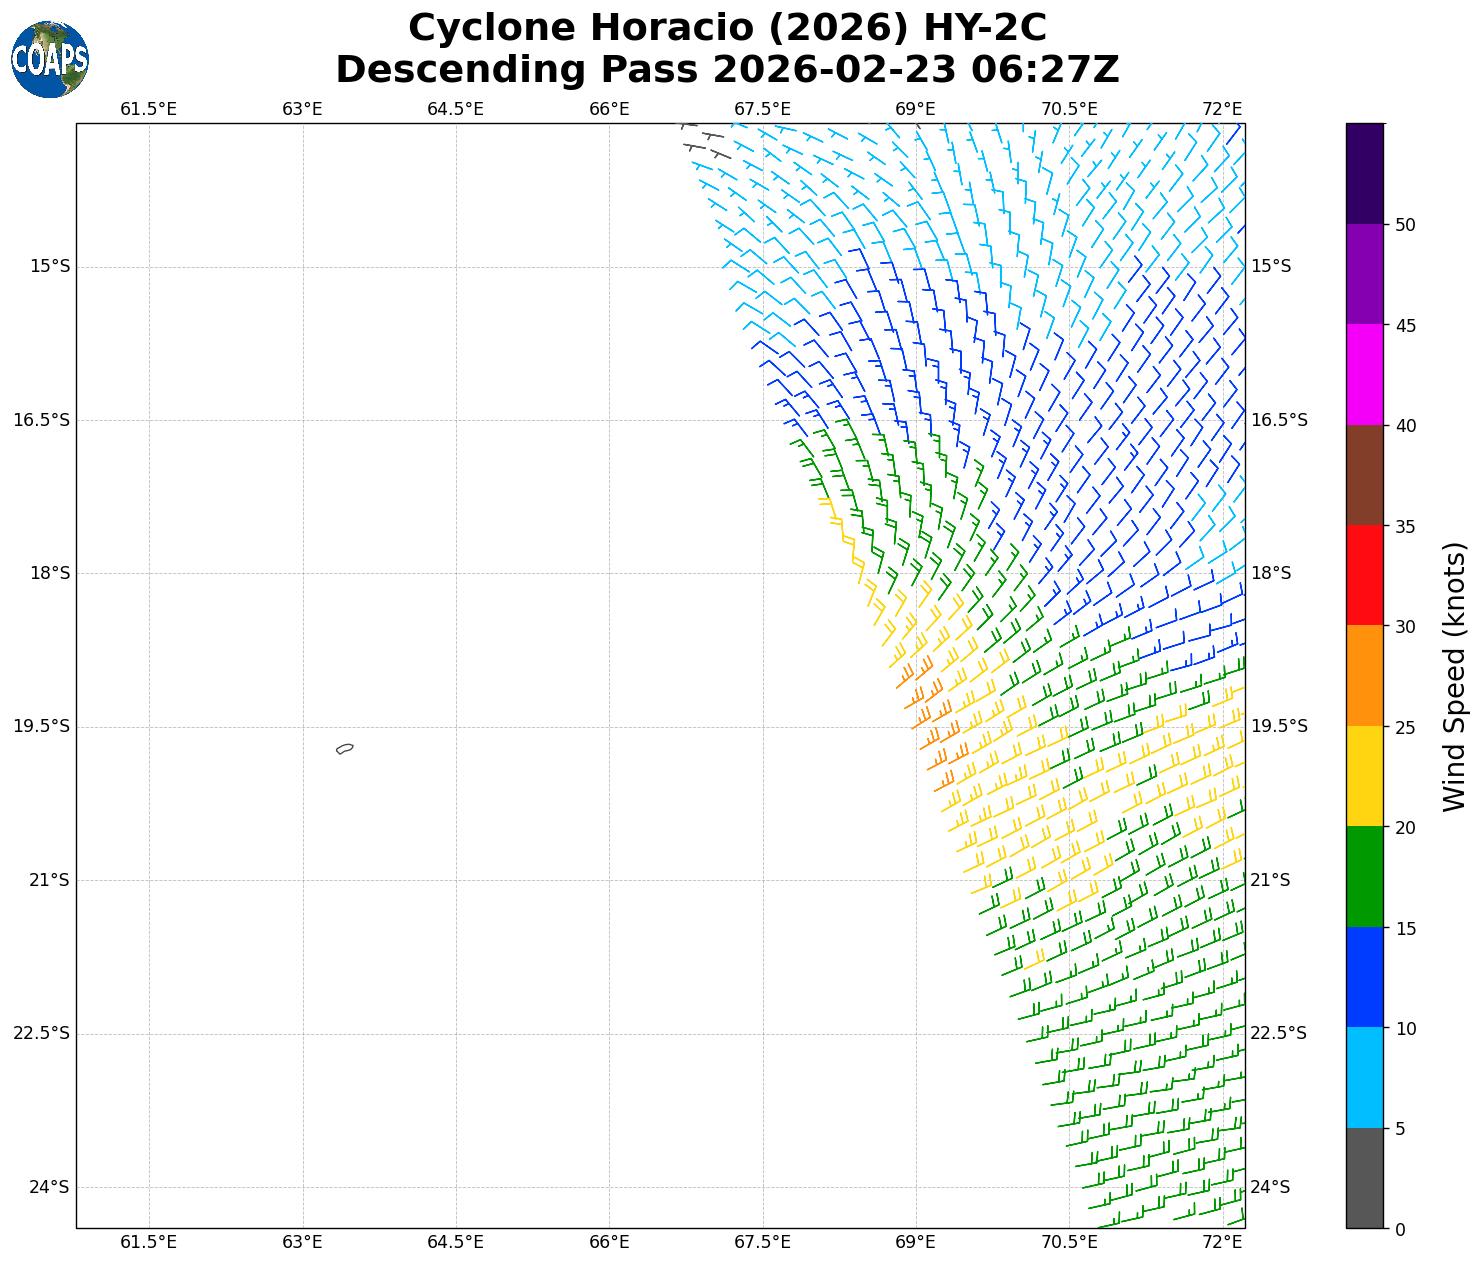
Task: Click the 19.5°S label on the left axis
Action: tap(42, 726)
